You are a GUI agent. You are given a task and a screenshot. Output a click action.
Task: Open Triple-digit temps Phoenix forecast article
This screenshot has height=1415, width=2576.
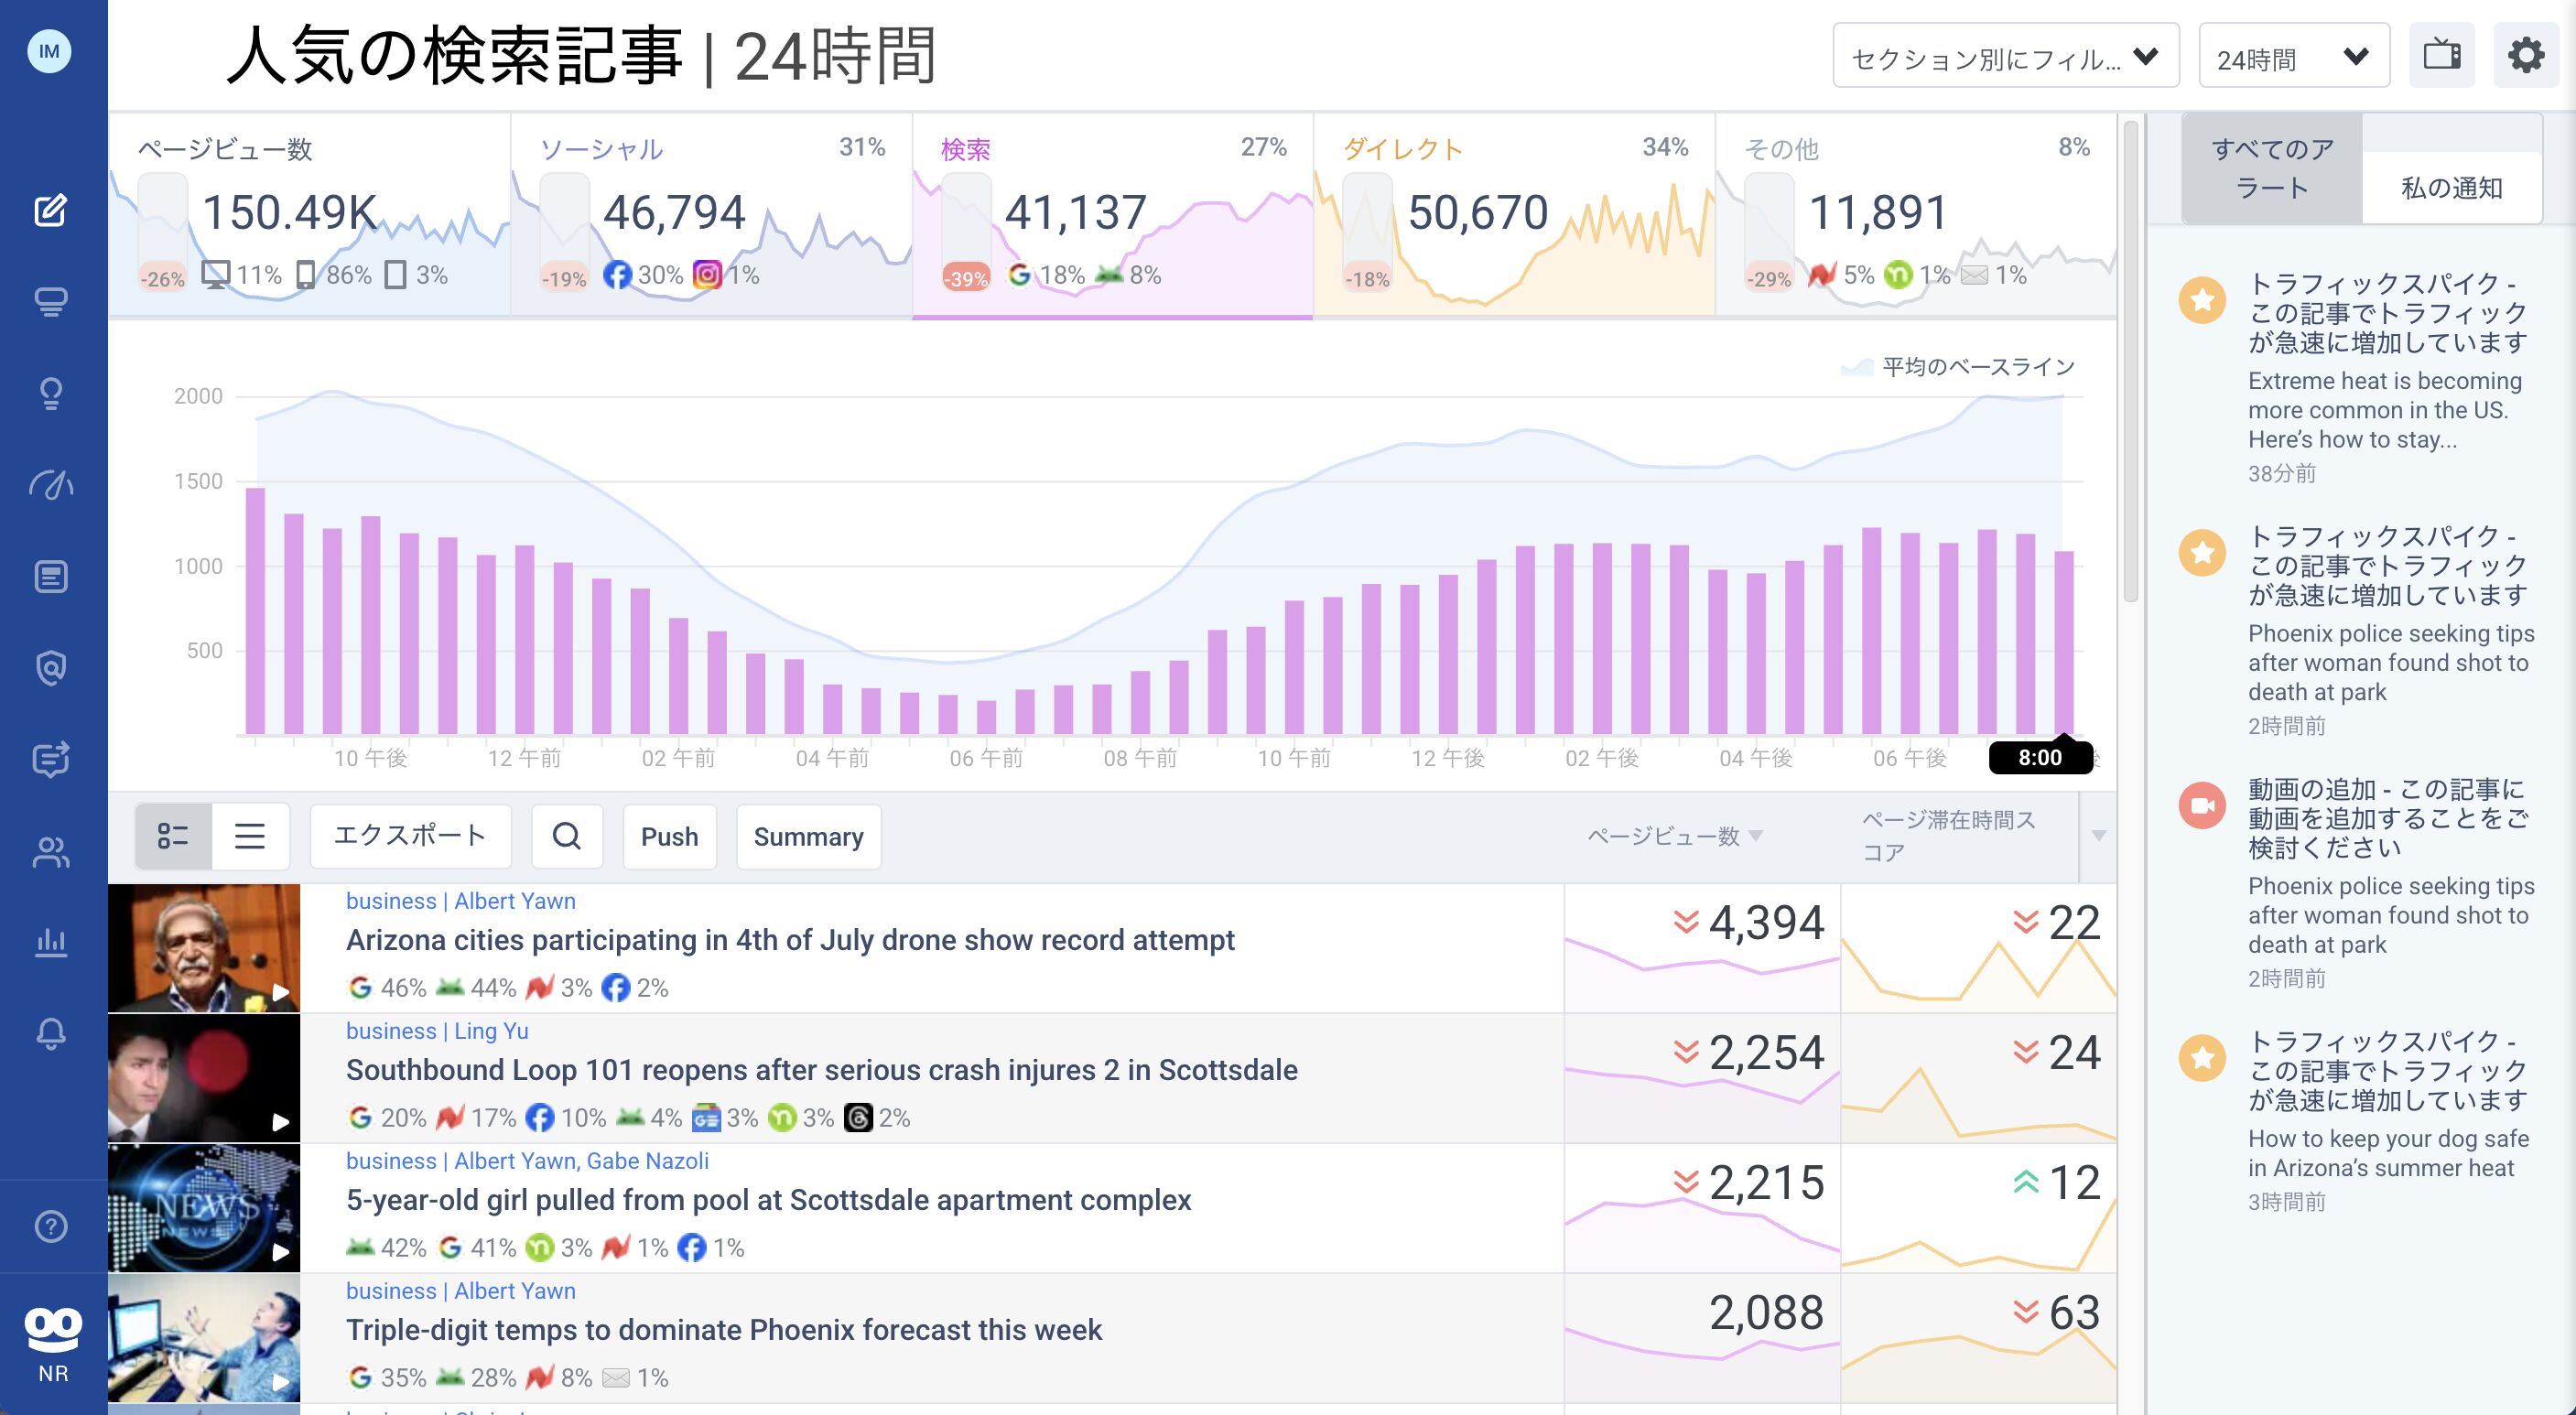tap(724, 1330)
